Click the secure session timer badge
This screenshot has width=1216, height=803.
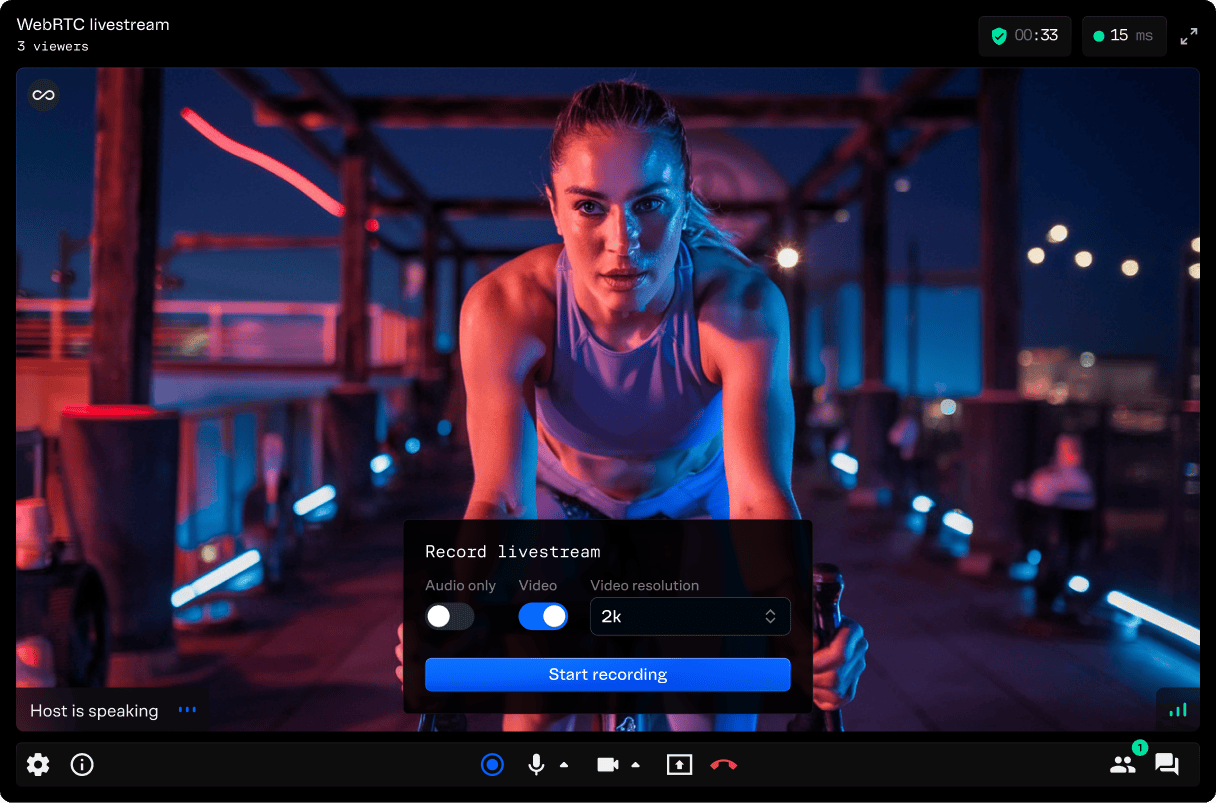(x=1024, y=36)
